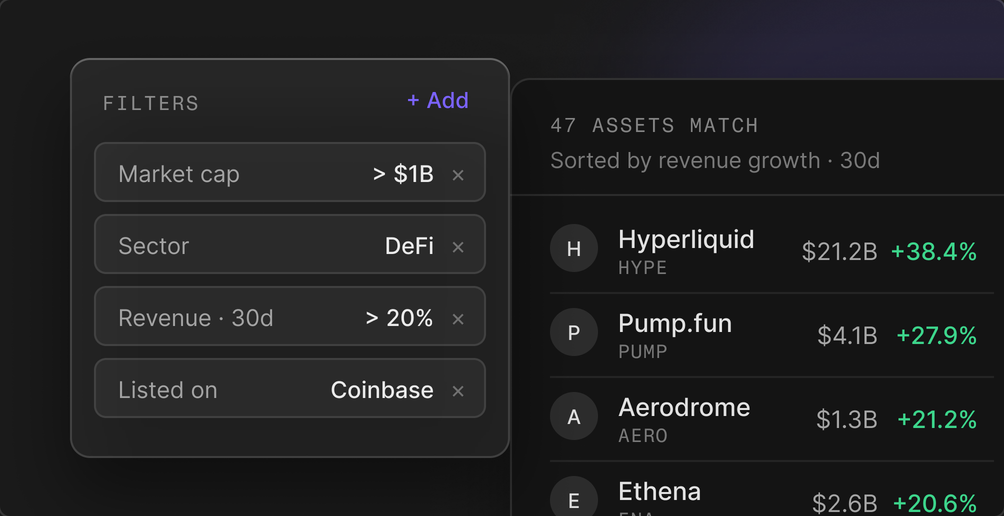Edit the Revenue > 20% threshold

click(x=400, y=318)
